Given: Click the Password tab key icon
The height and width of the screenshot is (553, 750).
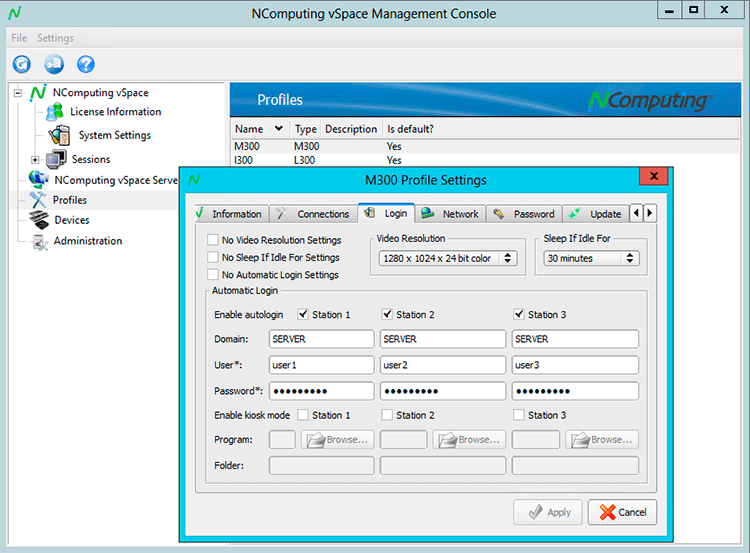Looking at the screenshot, I should 498,214.
